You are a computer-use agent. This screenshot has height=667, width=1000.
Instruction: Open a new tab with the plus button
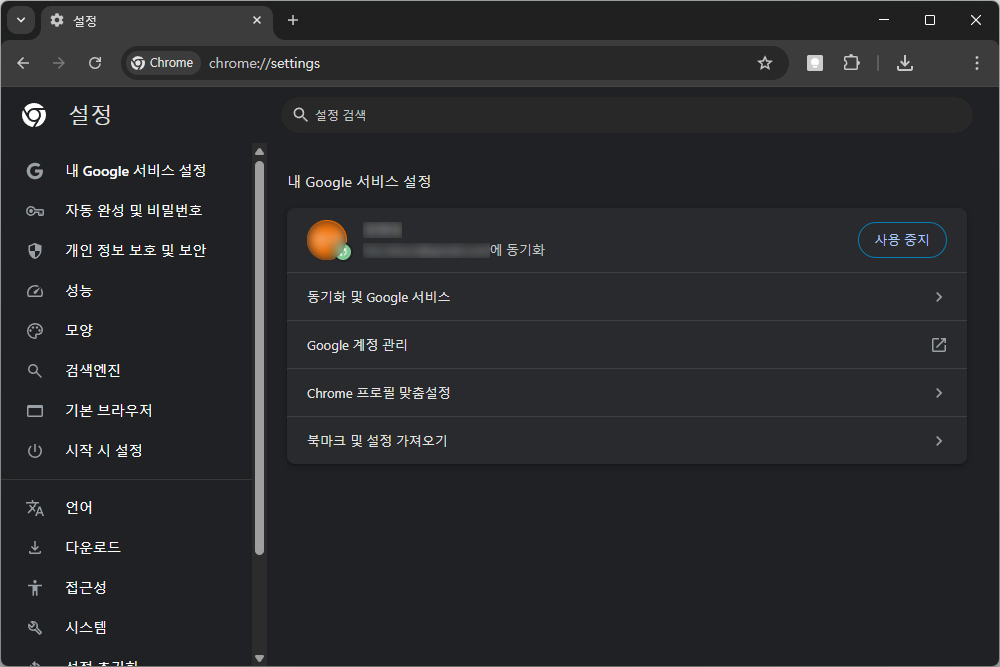click(x=293, y=20)
